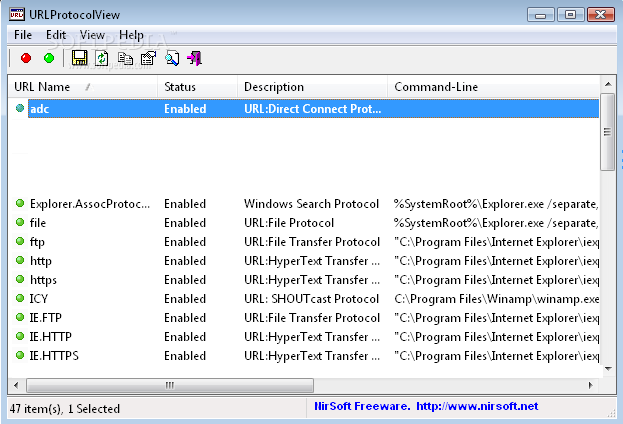Click the status dot beside adc
Image resolution: width=623 pixels, height=424 pixels.
20,108
